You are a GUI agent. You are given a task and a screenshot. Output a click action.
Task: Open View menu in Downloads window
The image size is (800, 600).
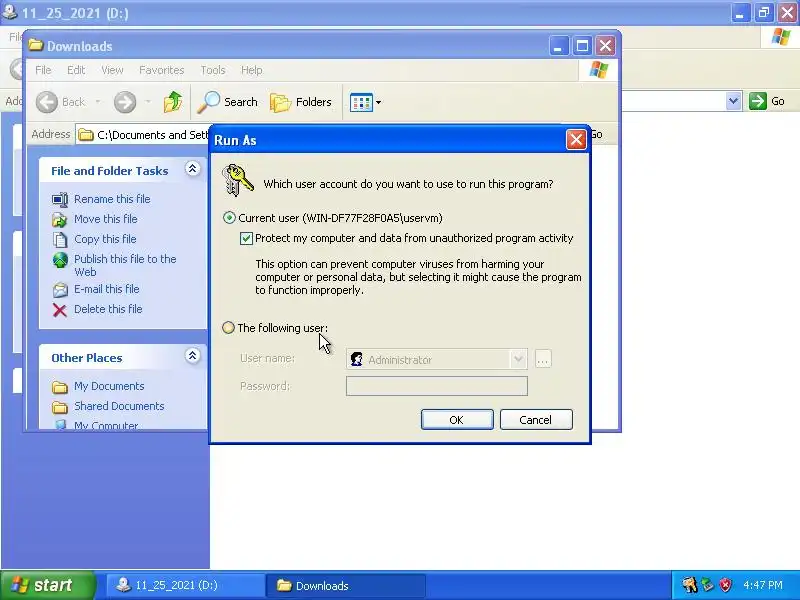coord(112,70)
